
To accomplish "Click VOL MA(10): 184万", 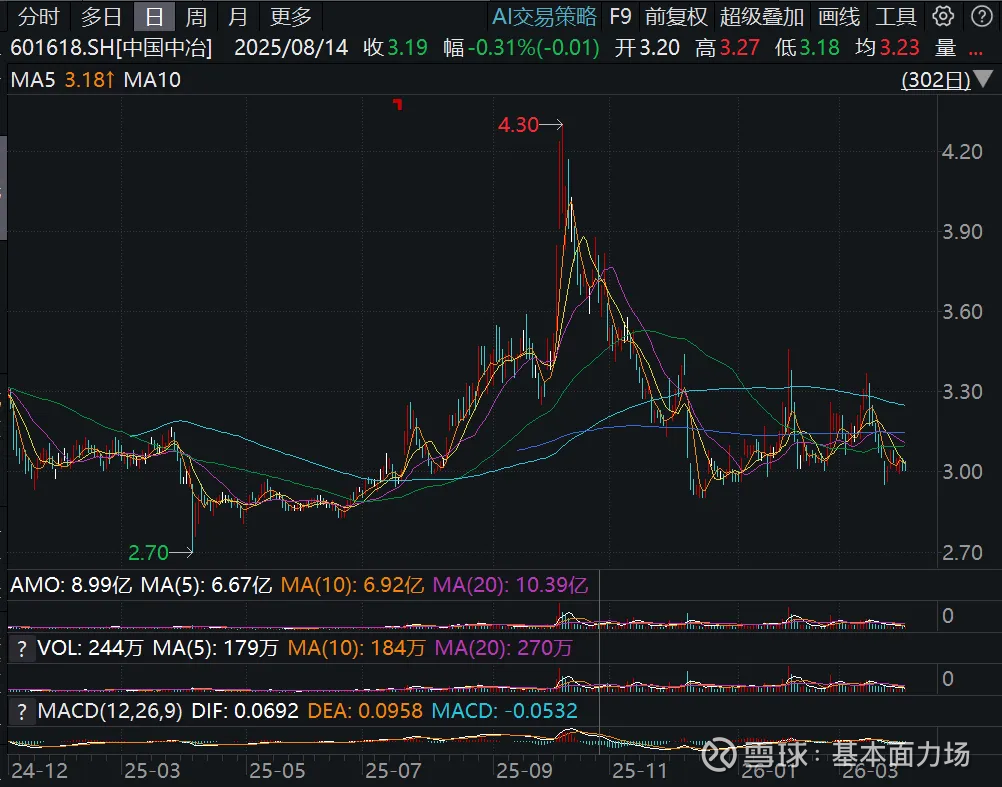I will pyautogui.click(x=357, y=648).
